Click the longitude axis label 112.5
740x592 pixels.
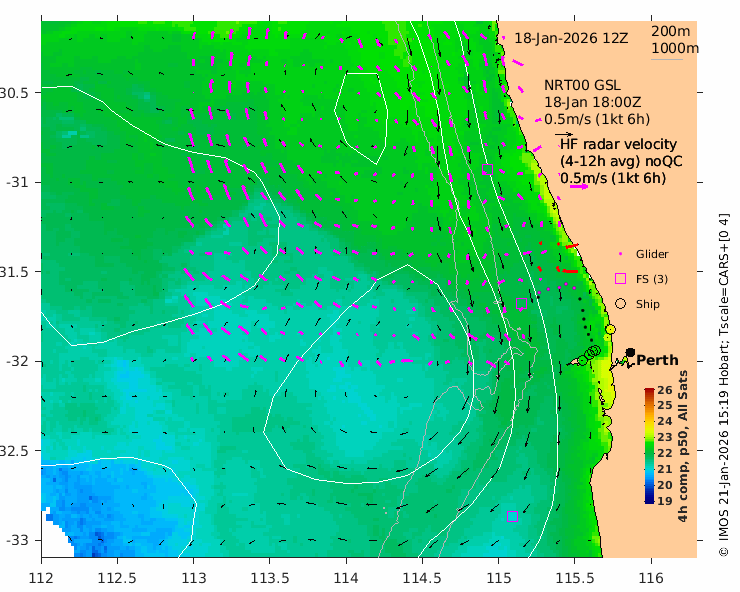[117, 578]
